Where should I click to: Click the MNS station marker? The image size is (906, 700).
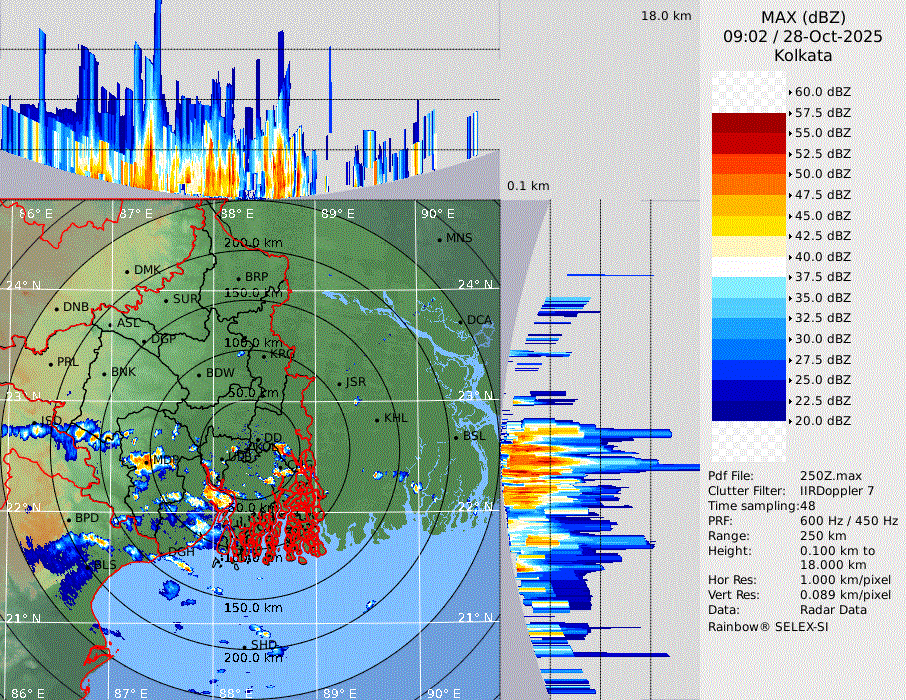[x=439, y=239]
